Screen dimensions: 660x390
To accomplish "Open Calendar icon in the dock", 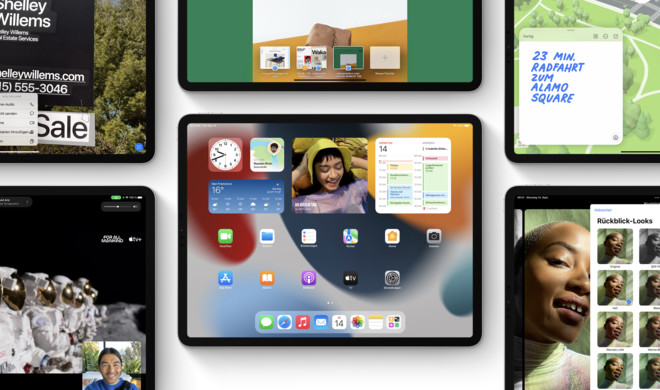I will pos(339,322).
